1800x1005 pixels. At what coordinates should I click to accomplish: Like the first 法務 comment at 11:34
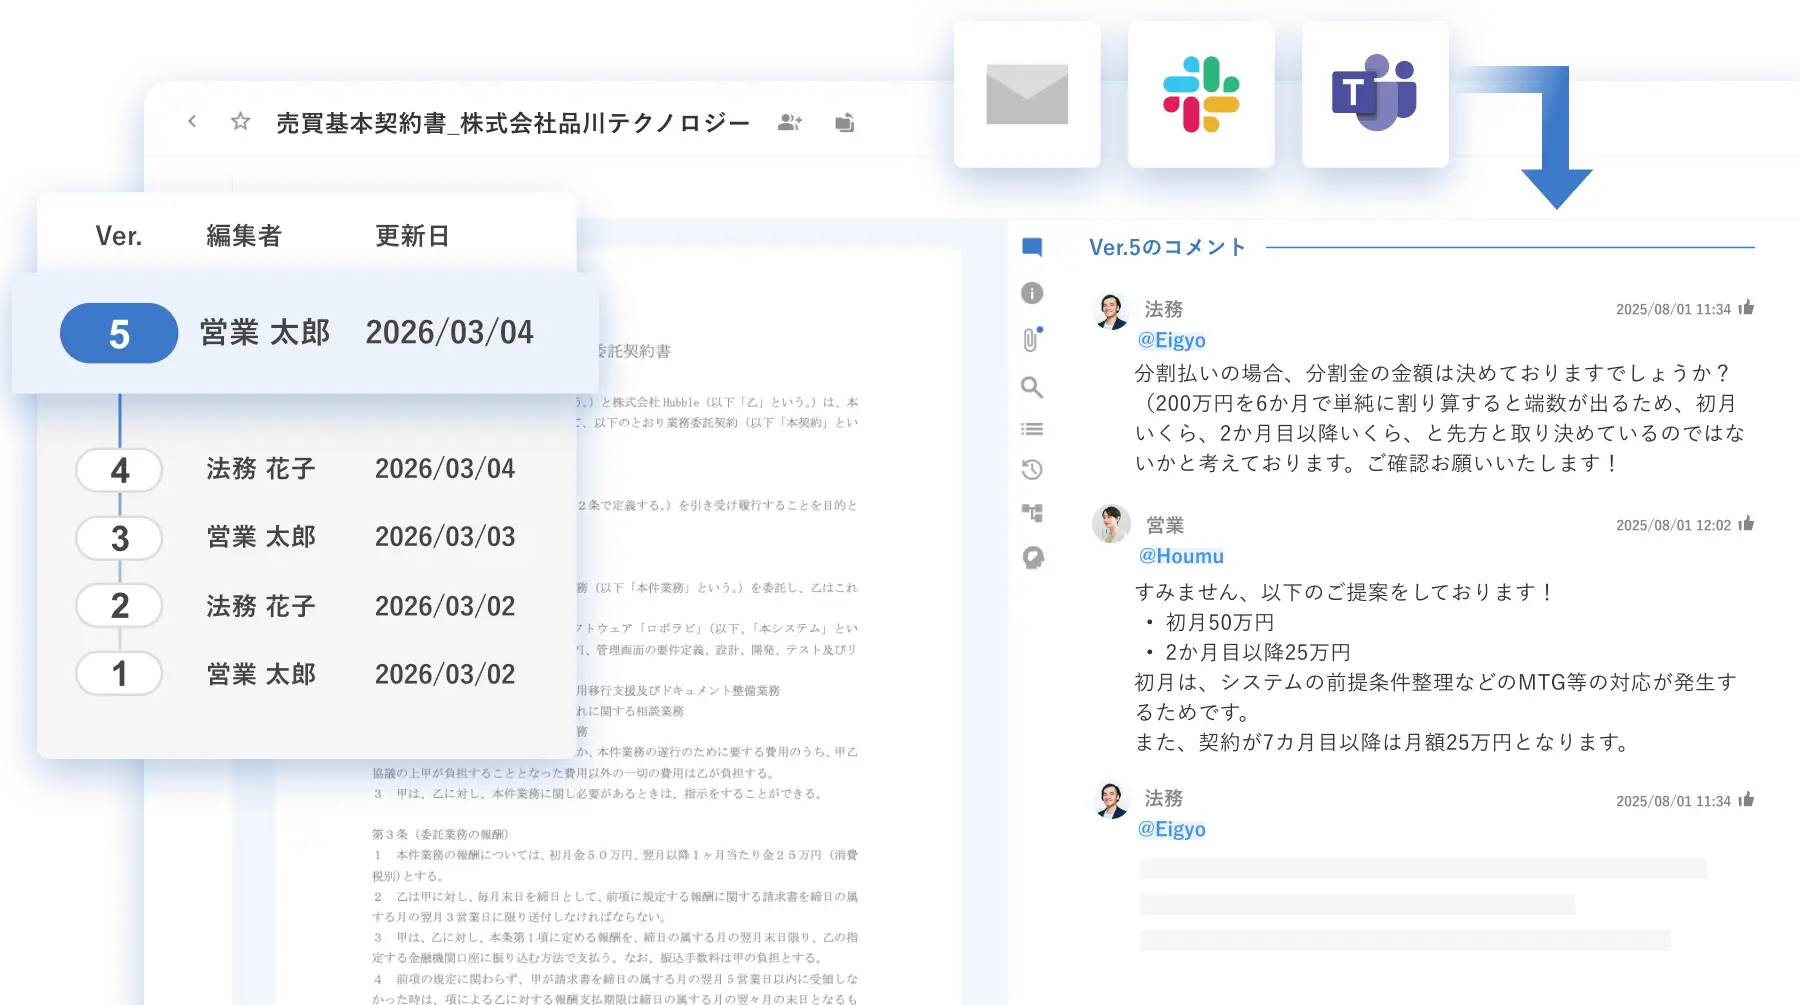pos(1746,308)
